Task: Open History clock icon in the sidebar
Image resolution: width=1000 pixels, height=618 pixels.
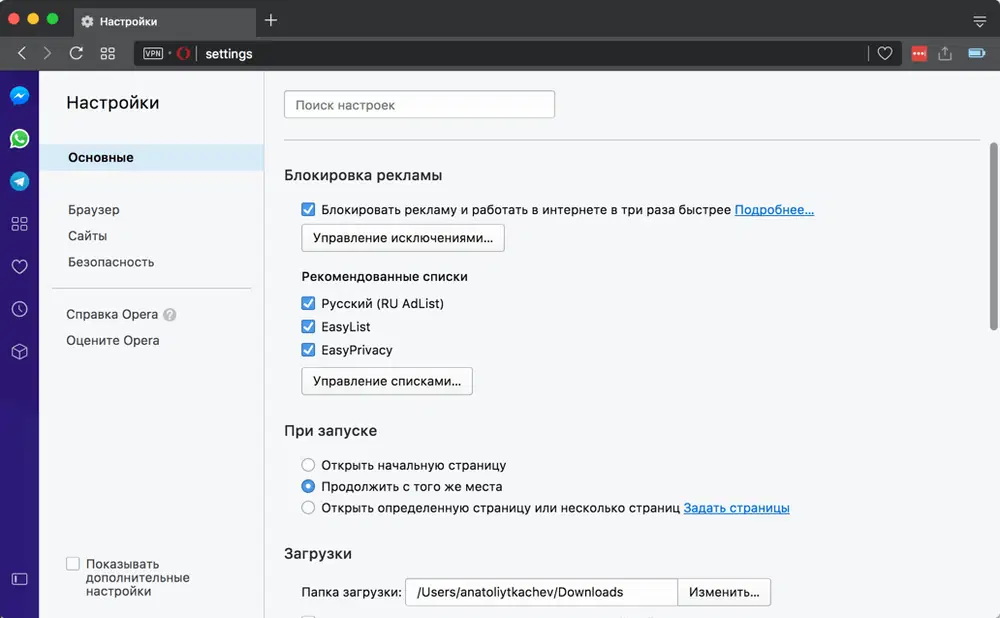Action: point(19,309)
